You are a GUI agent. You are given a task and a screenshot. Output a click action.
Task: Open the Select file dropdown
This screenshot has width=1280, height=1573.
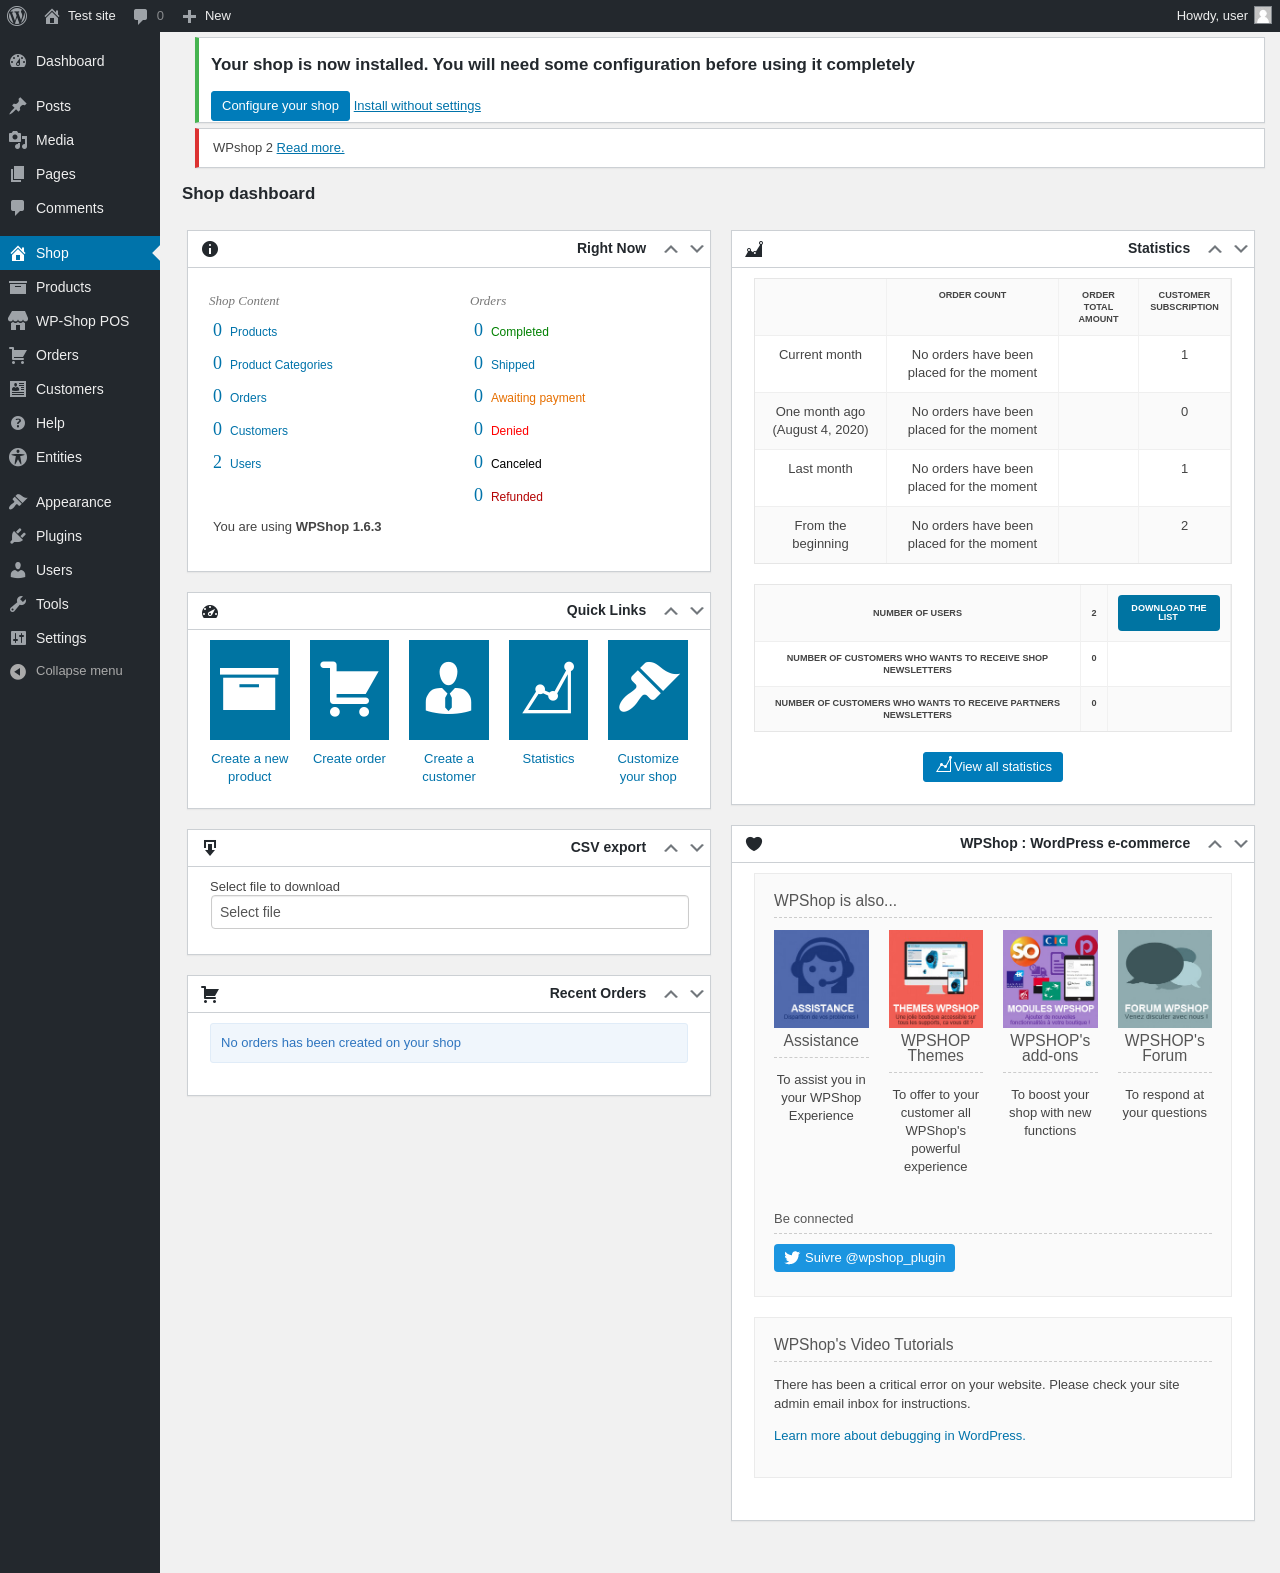click(449, 912)
